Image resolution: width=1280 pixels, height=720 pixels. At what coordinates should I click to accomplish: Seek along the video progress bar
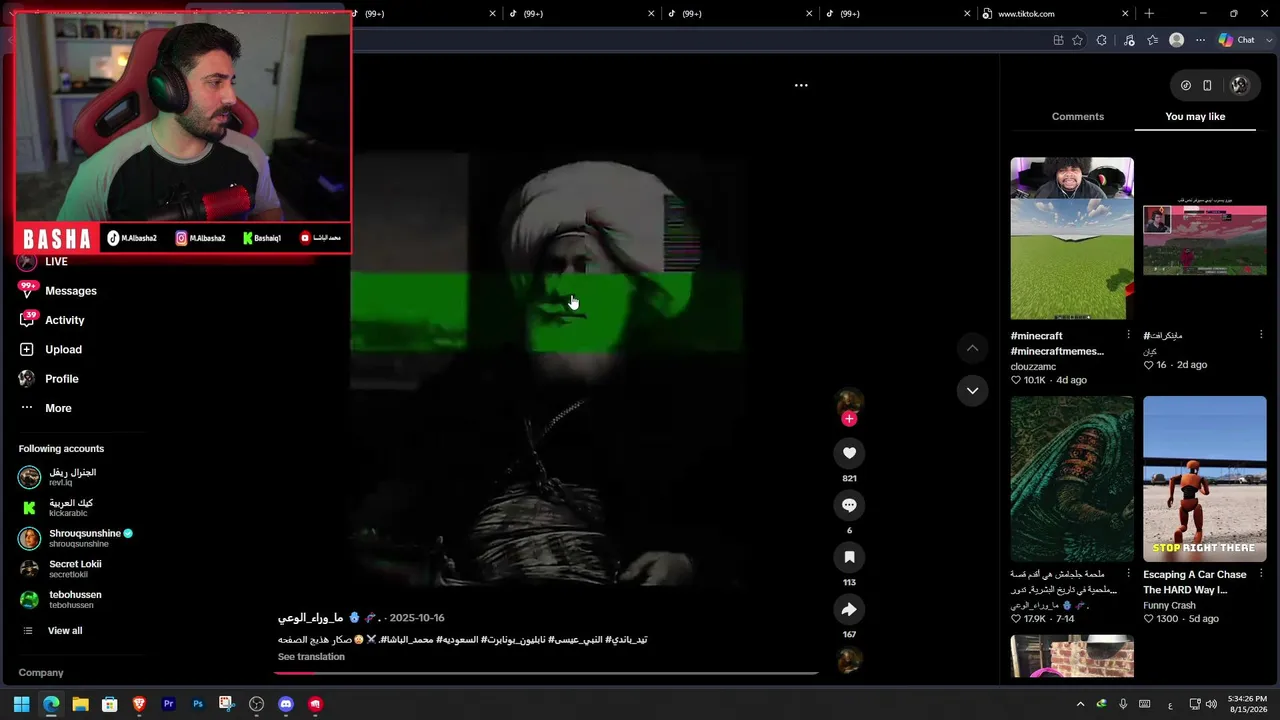click(x=548, y=673)
